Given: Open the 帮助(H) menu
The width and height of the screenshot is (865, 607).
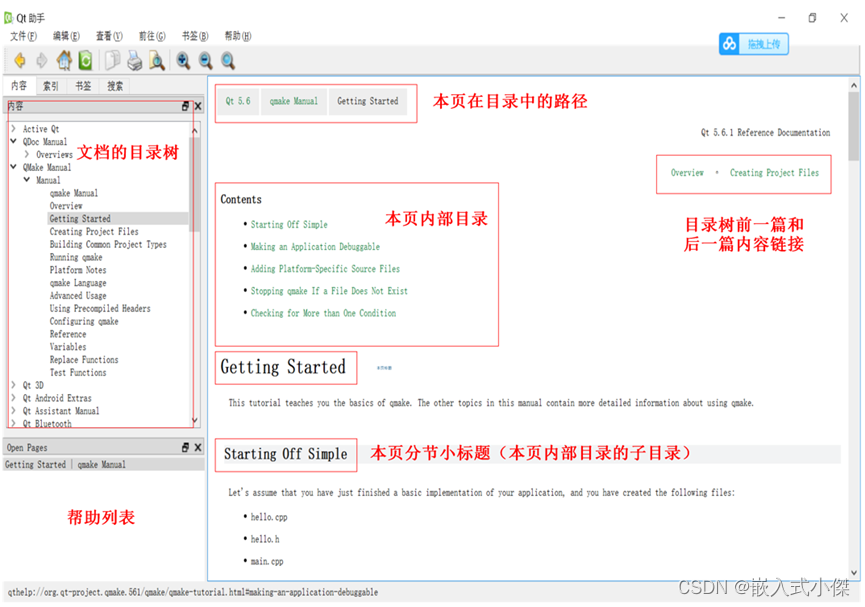Looking at the screenshot, I should (238, 36).
